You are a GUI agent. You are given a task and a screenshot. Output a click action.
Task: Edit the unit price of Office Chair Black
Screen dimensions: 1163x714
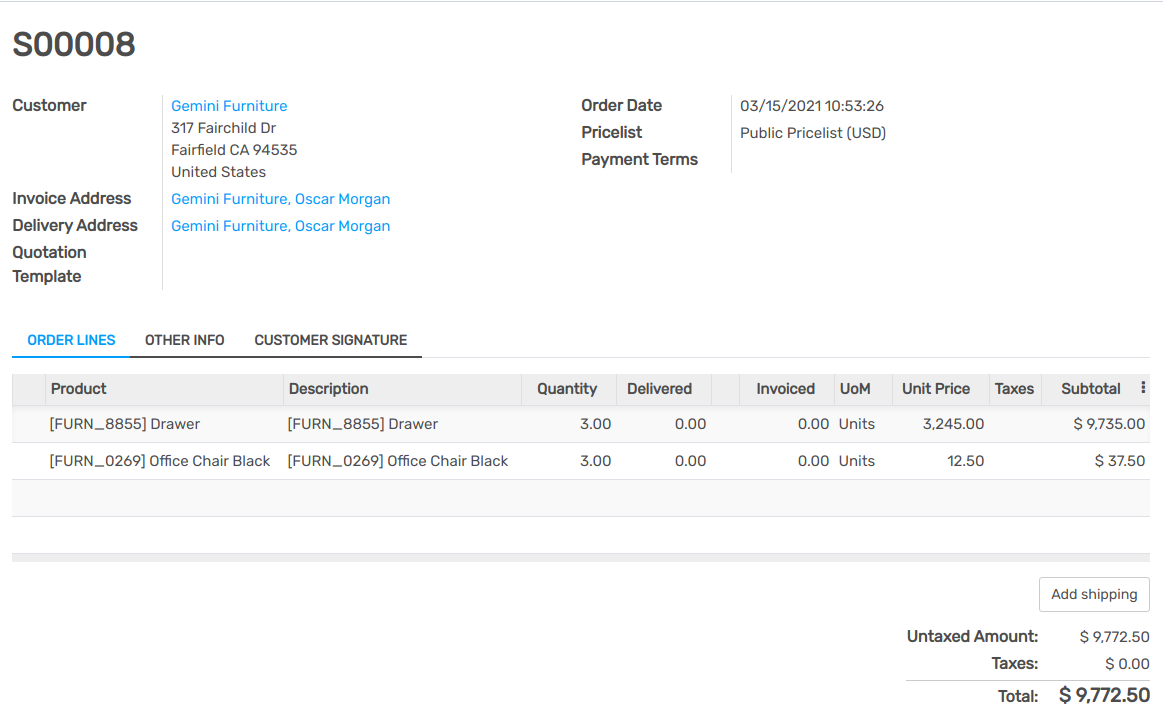950,461
